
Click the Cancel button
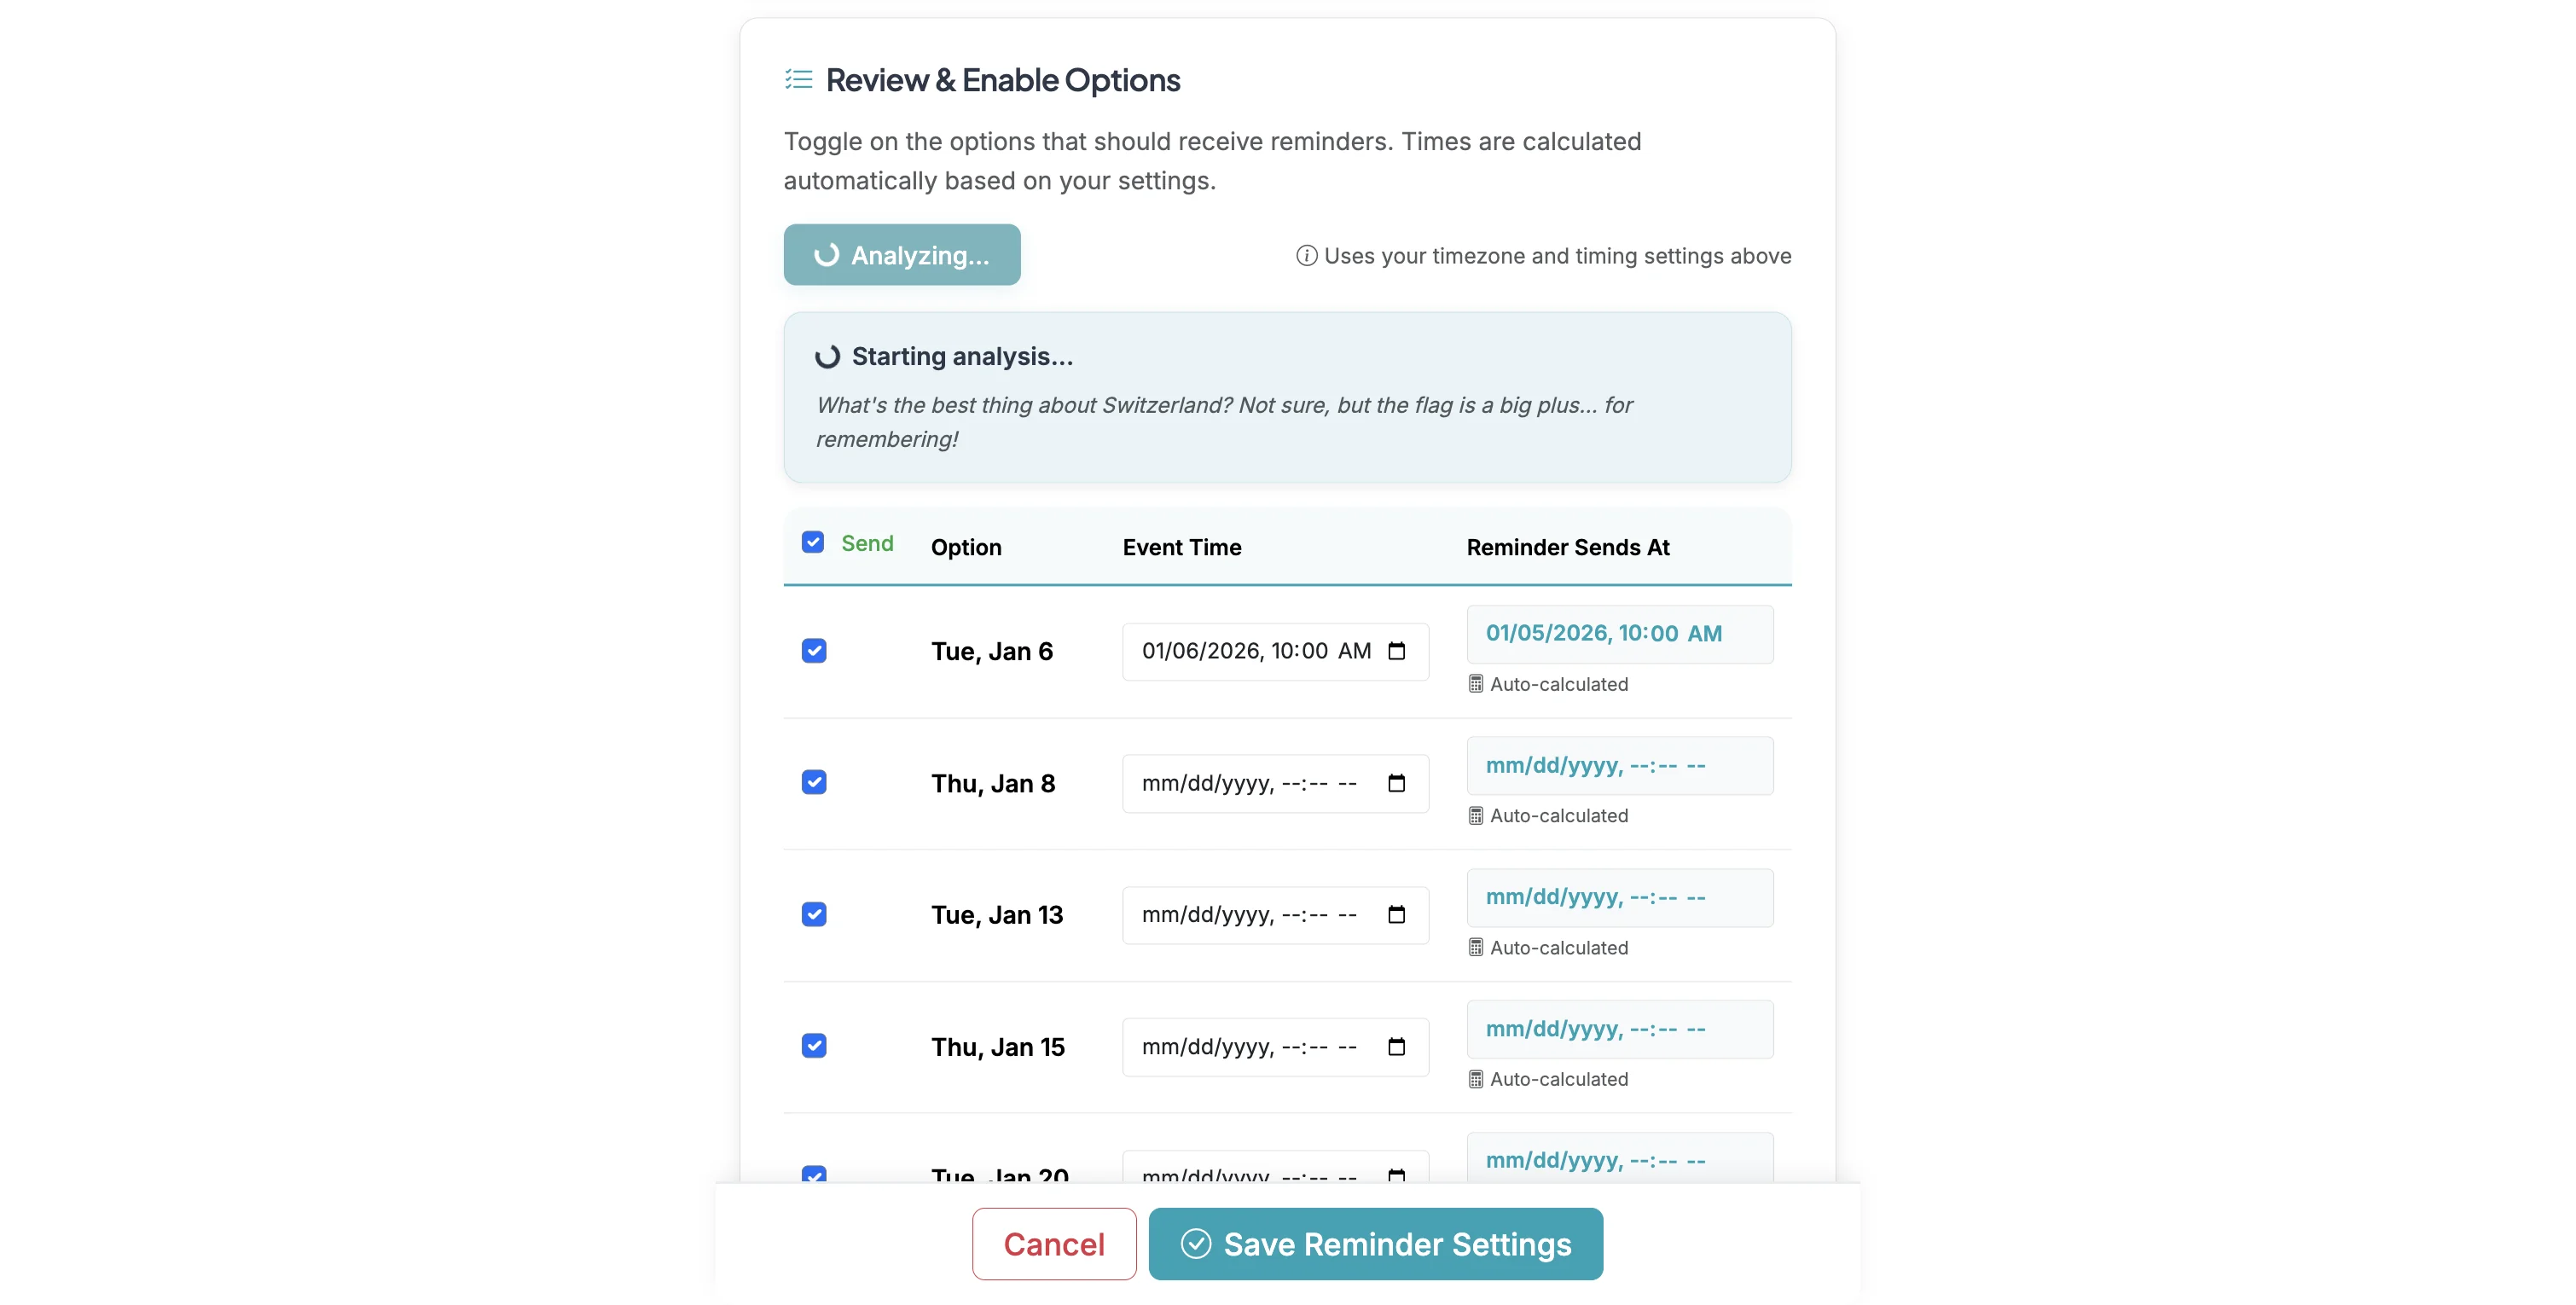(1053, 1243)
